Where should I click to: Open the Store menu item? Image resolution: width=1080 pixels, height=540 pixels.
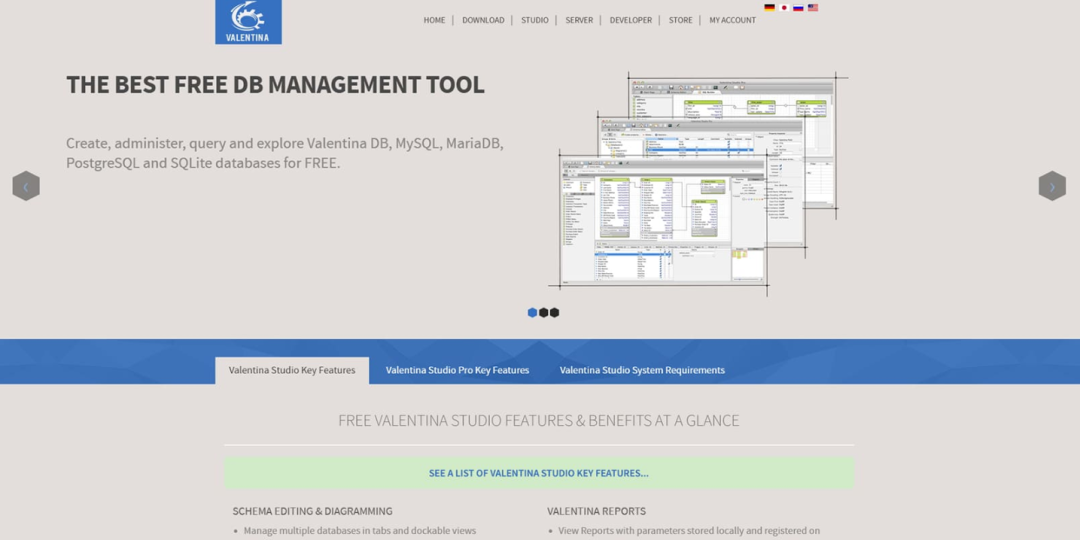point(681,20)
